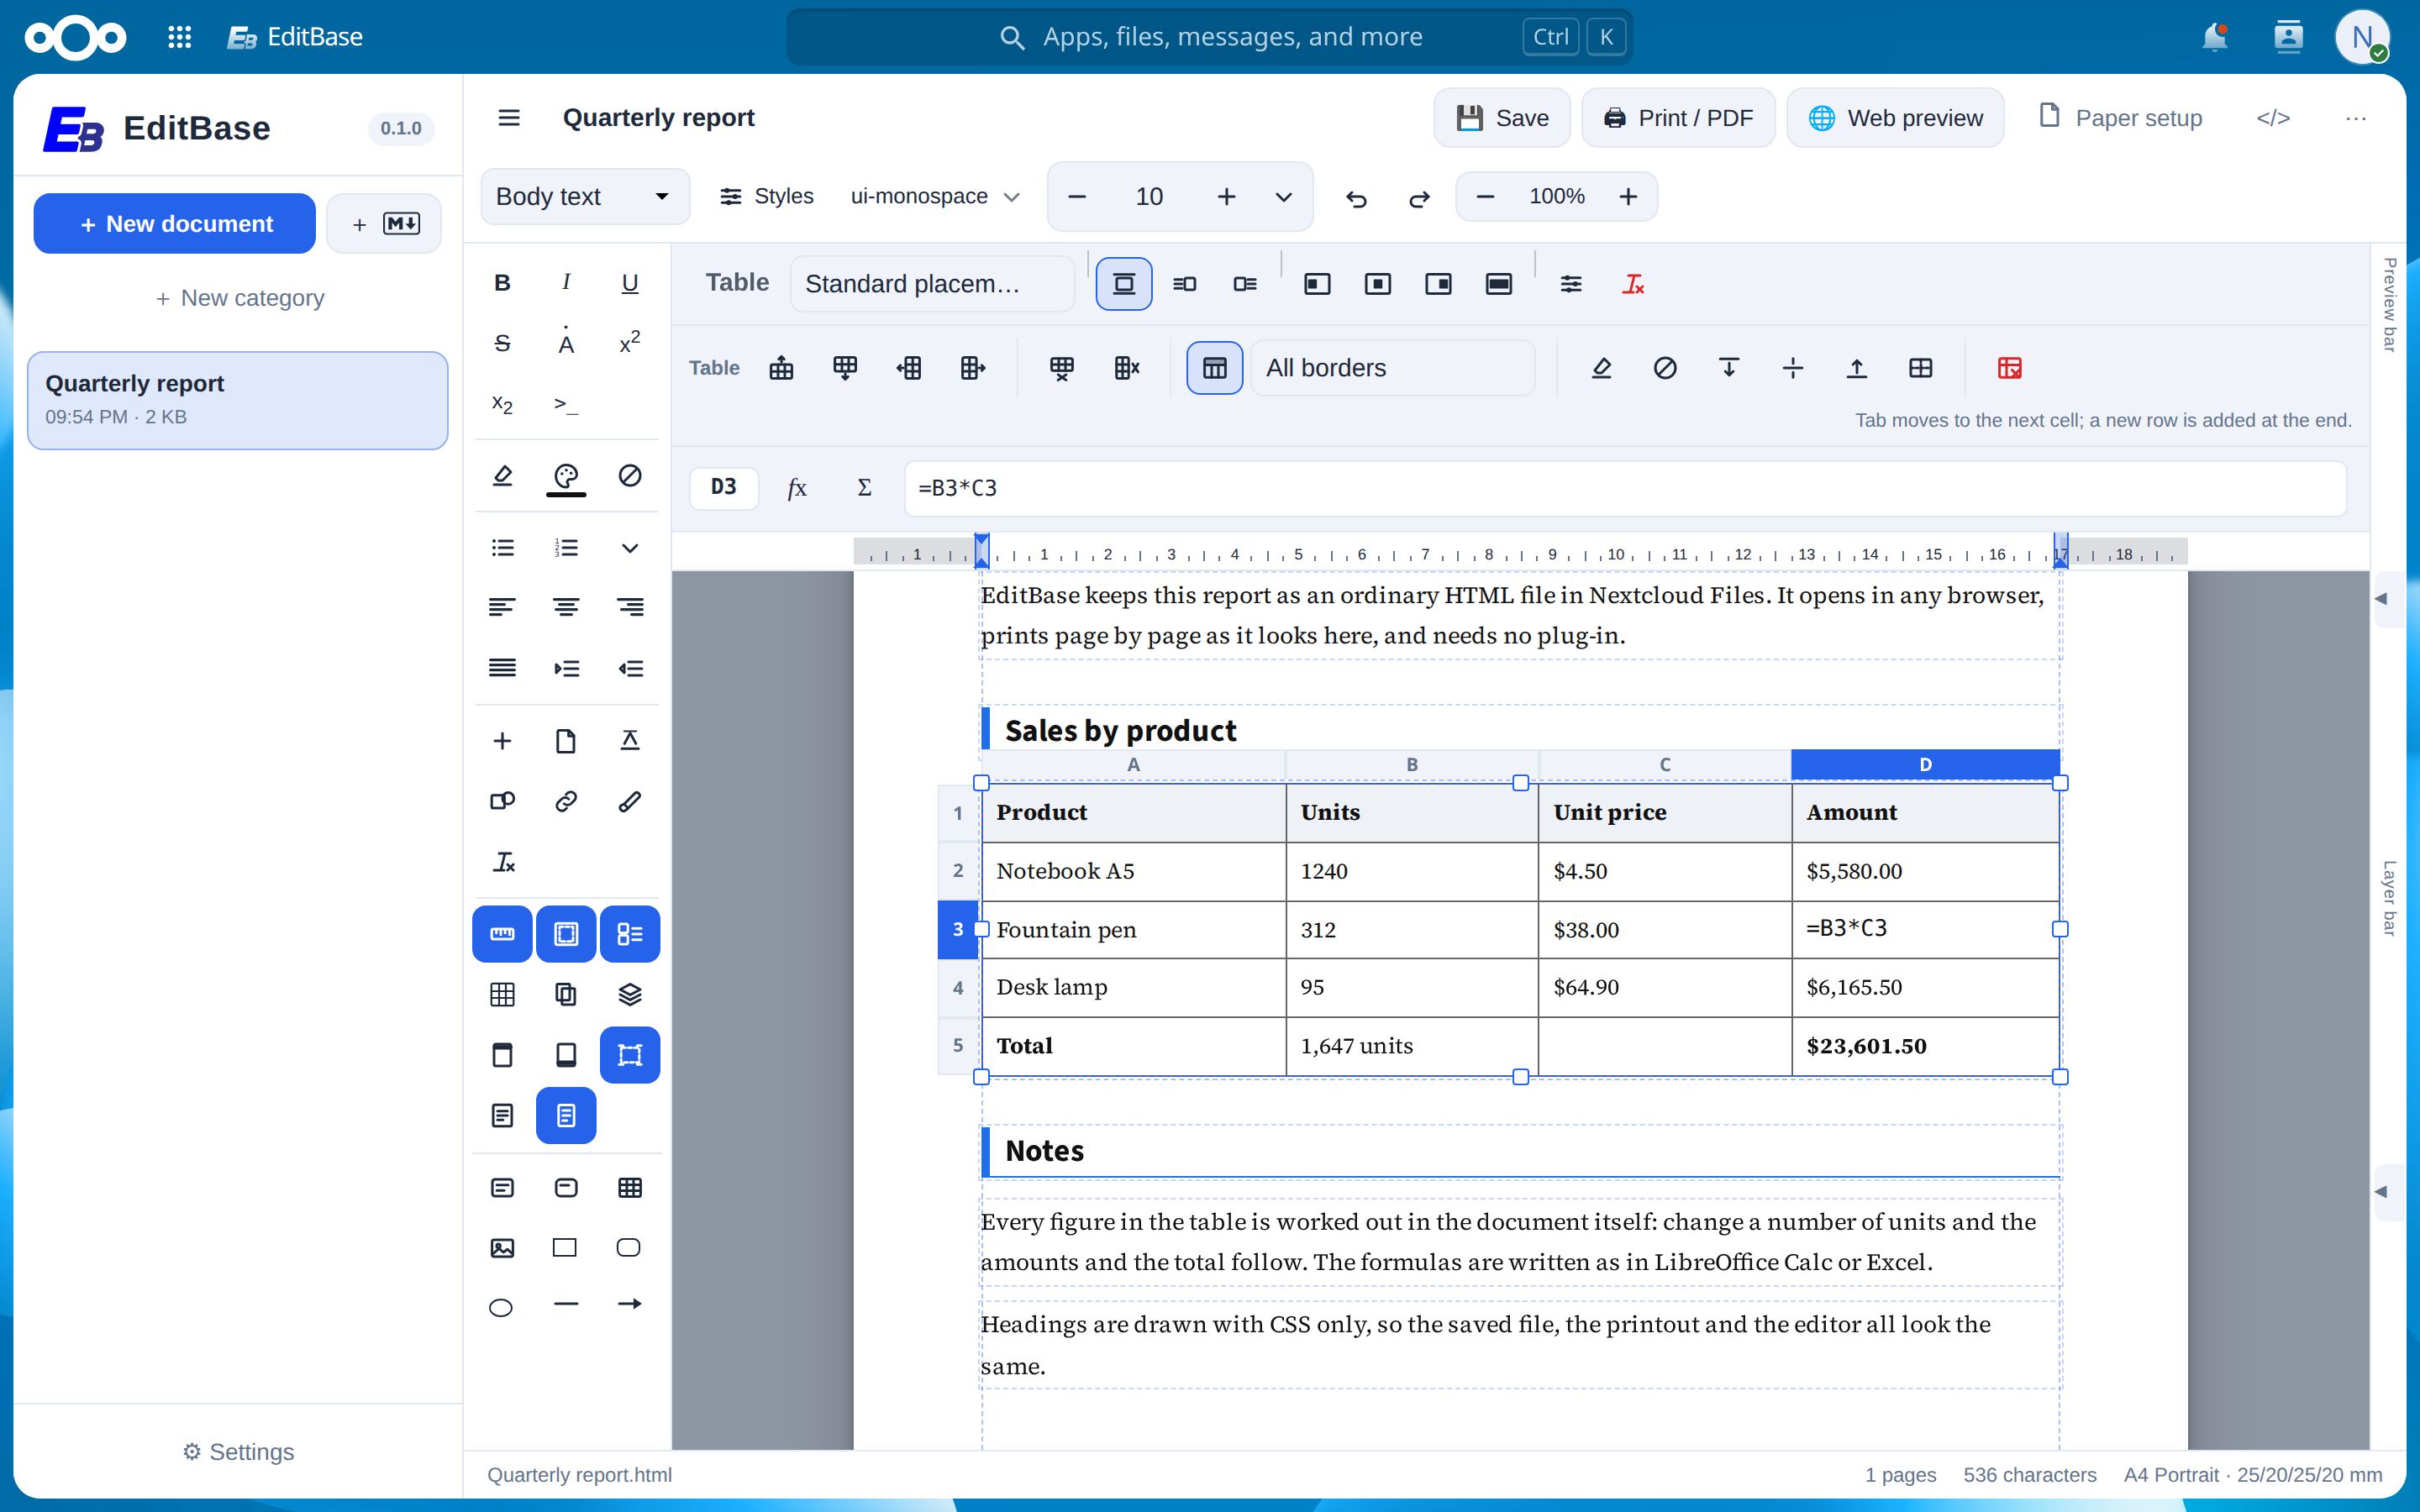Screen dimensions: 2420x1512
Task: Open the ui-monospace font dropdown
Action: 935,196
